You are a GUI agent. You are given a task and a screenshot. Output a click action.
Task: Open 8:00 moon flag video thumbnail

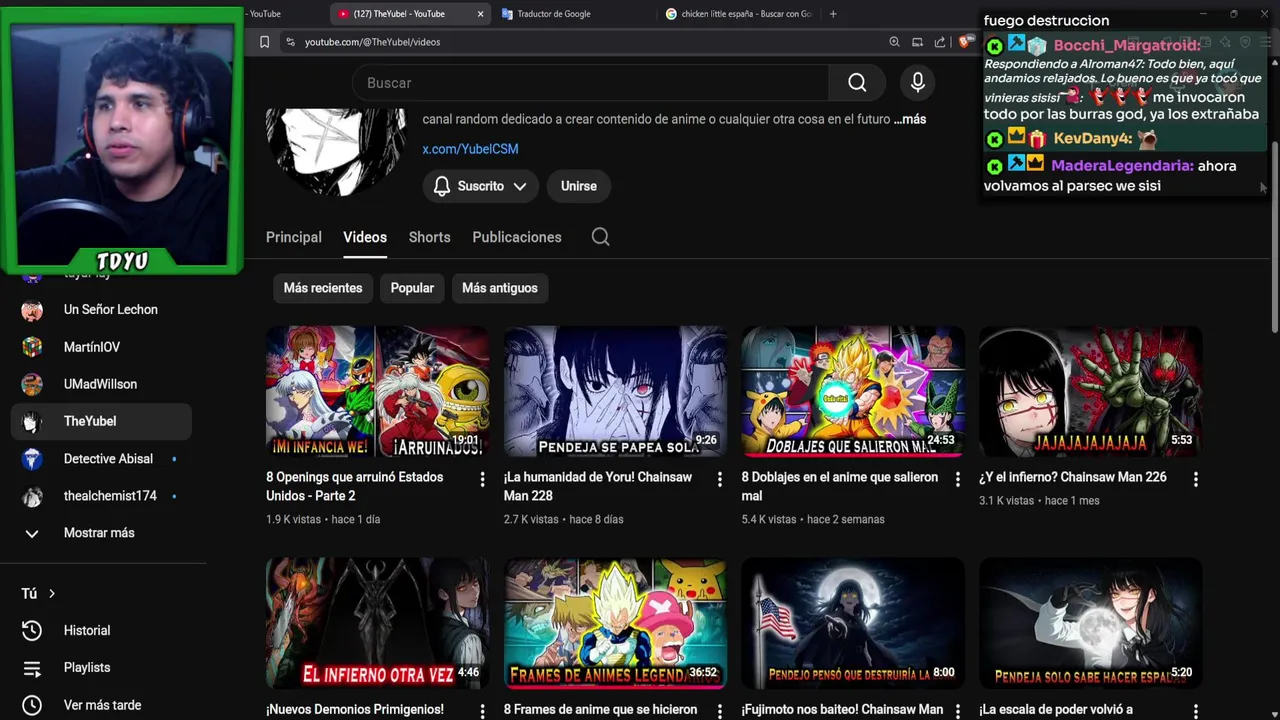click(x=853, y=624)
